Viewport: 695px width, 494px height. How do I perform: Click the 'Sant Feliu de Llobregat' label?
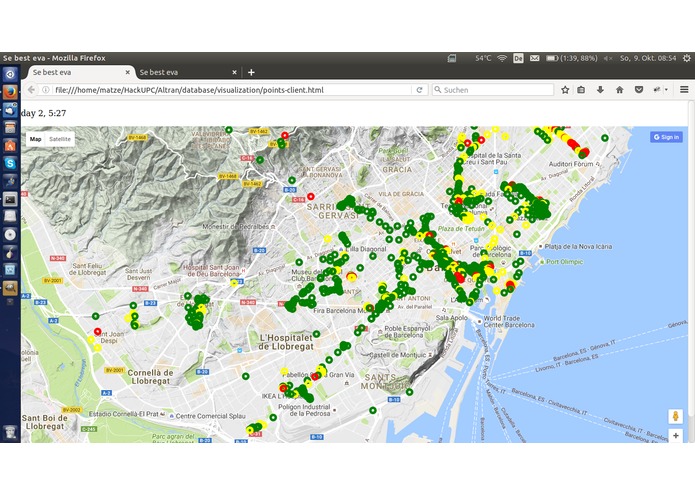point(87,269)
